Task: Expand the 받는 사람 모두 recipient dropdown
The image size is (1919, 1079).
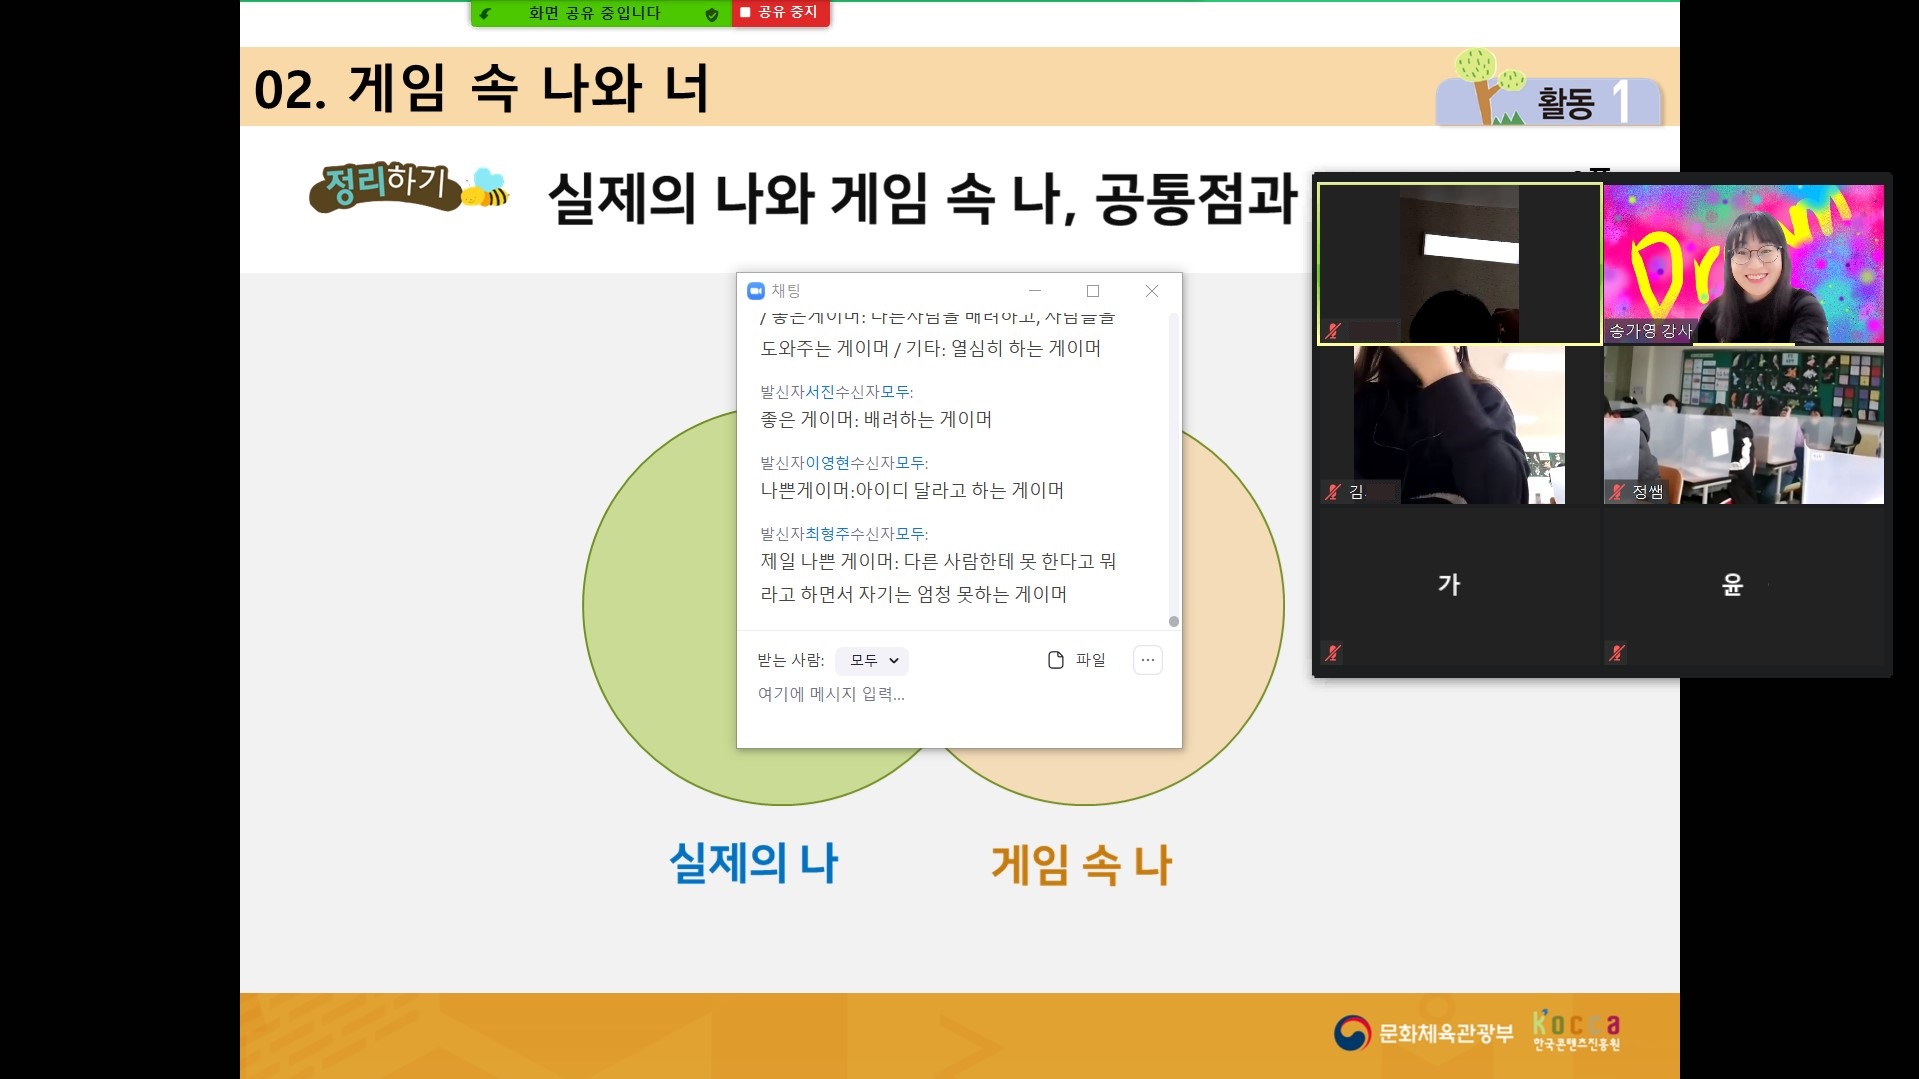Action: tap(872, 660)
